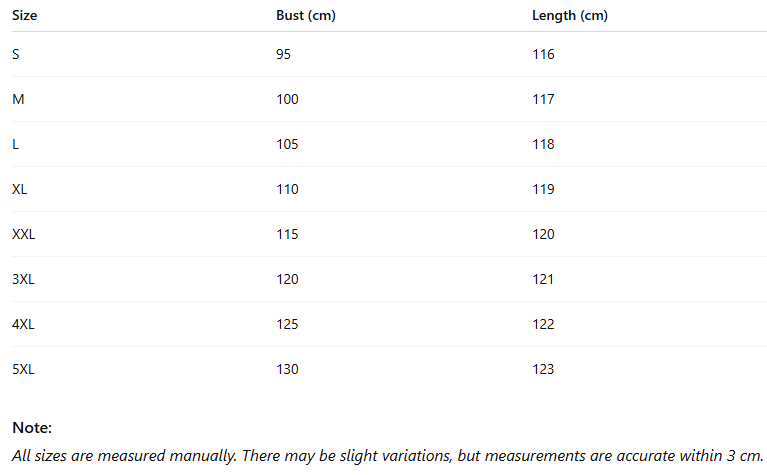The image size is (767, 475).
Task: Click the Size column header
Action: click(x=24, y=16)
